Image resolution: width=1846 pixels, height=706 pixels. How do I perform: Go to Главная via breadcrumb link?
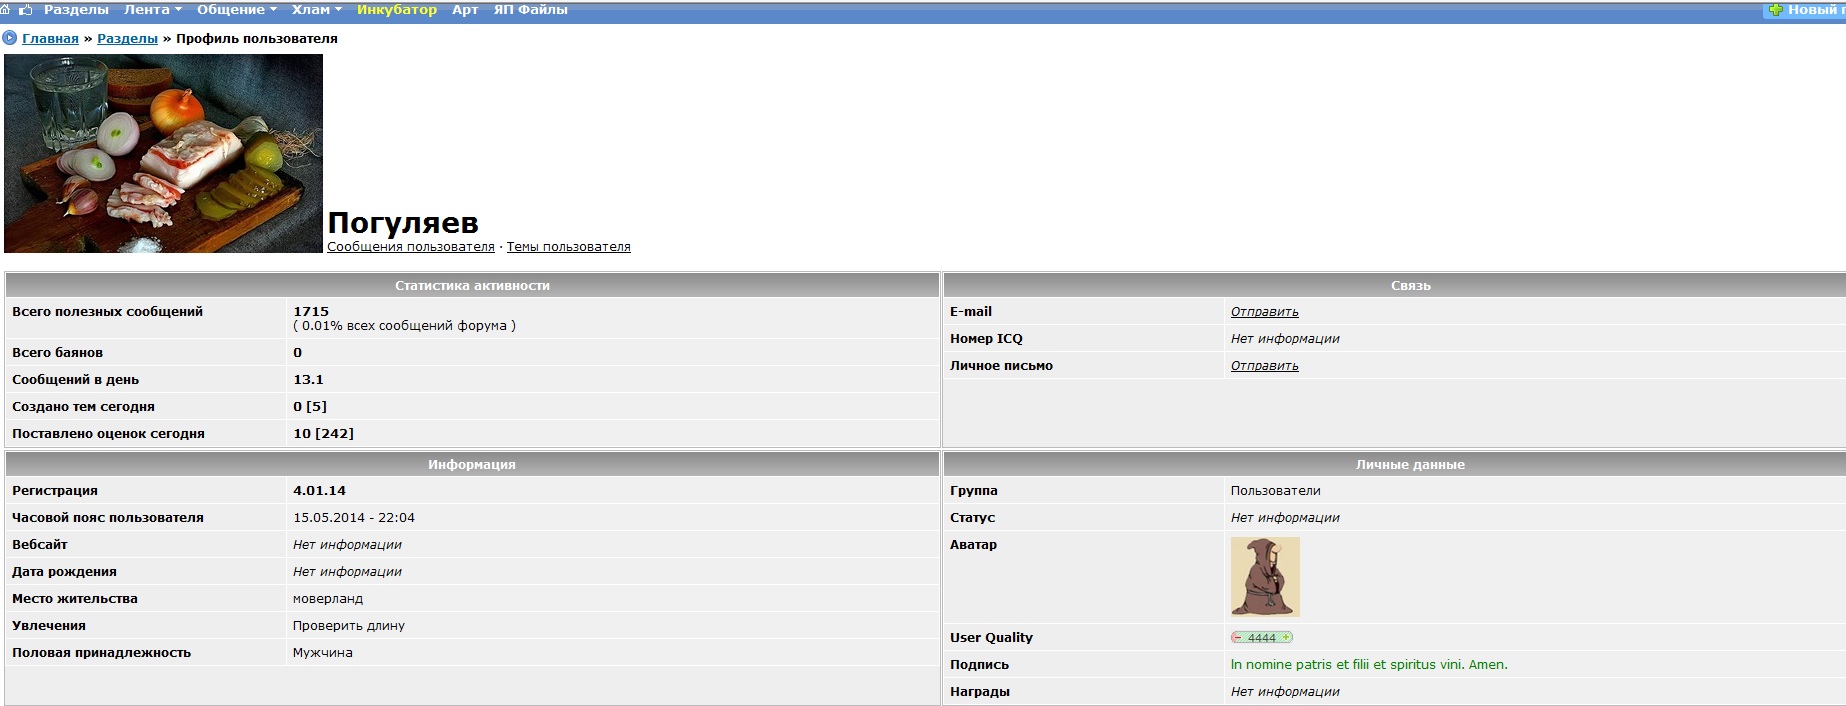50,38
